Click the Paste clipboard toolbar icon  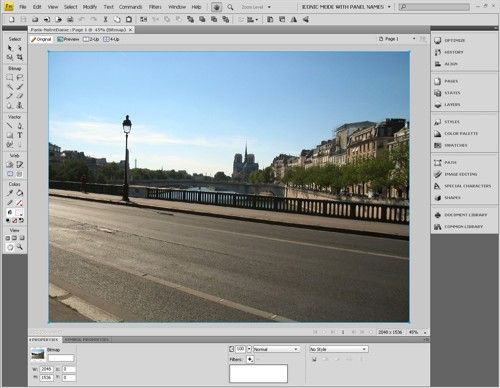point(129,20)
